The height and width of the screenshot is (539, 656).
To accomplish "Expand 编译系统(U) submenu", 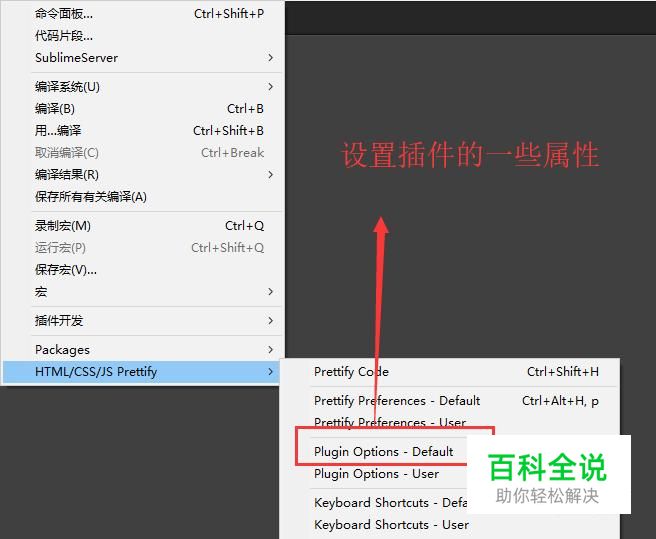I will point(142,87).
